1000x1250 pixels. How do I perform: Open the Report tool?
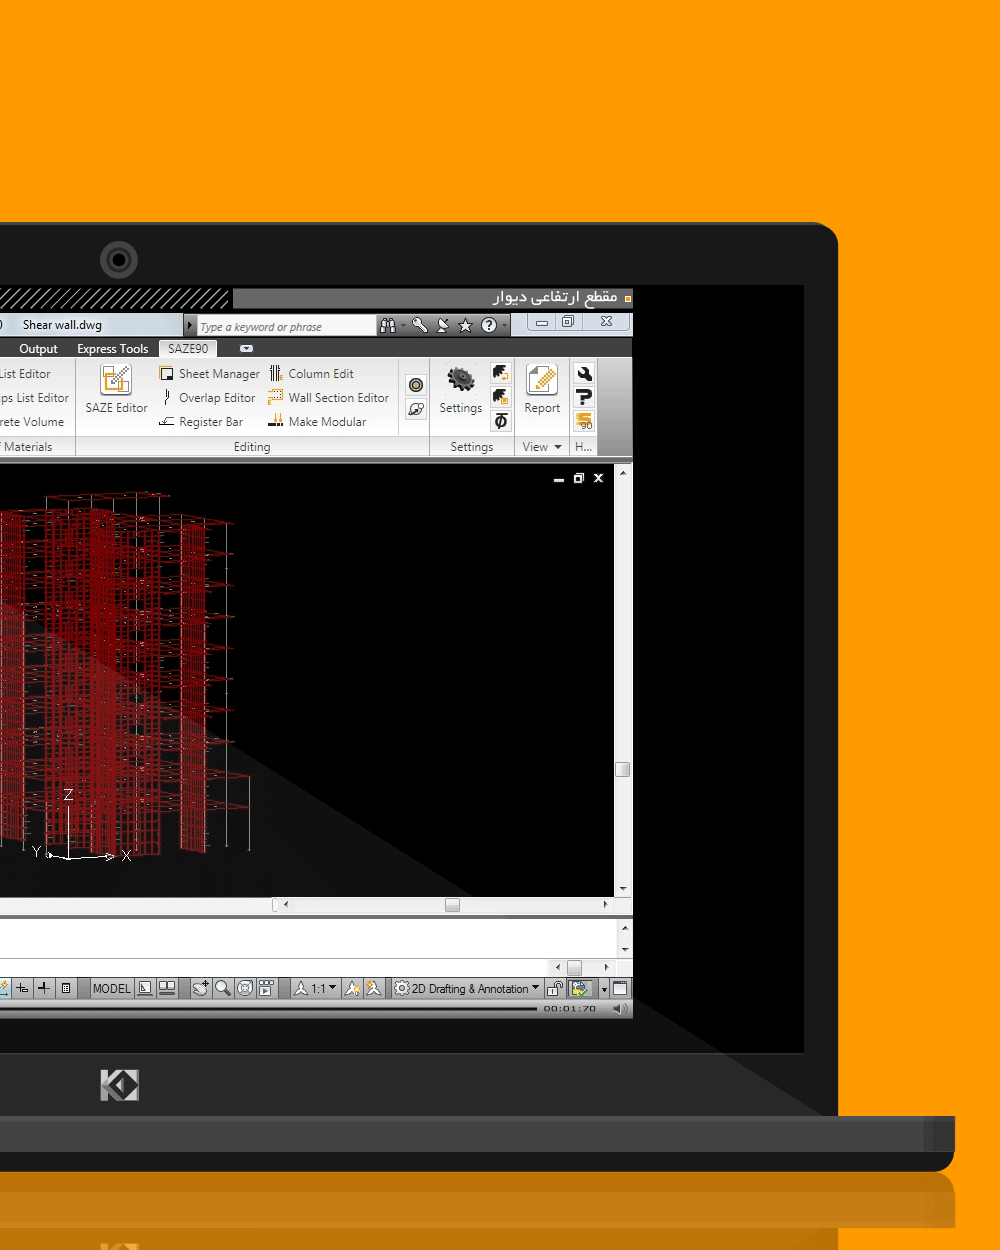tap(542, 388)
